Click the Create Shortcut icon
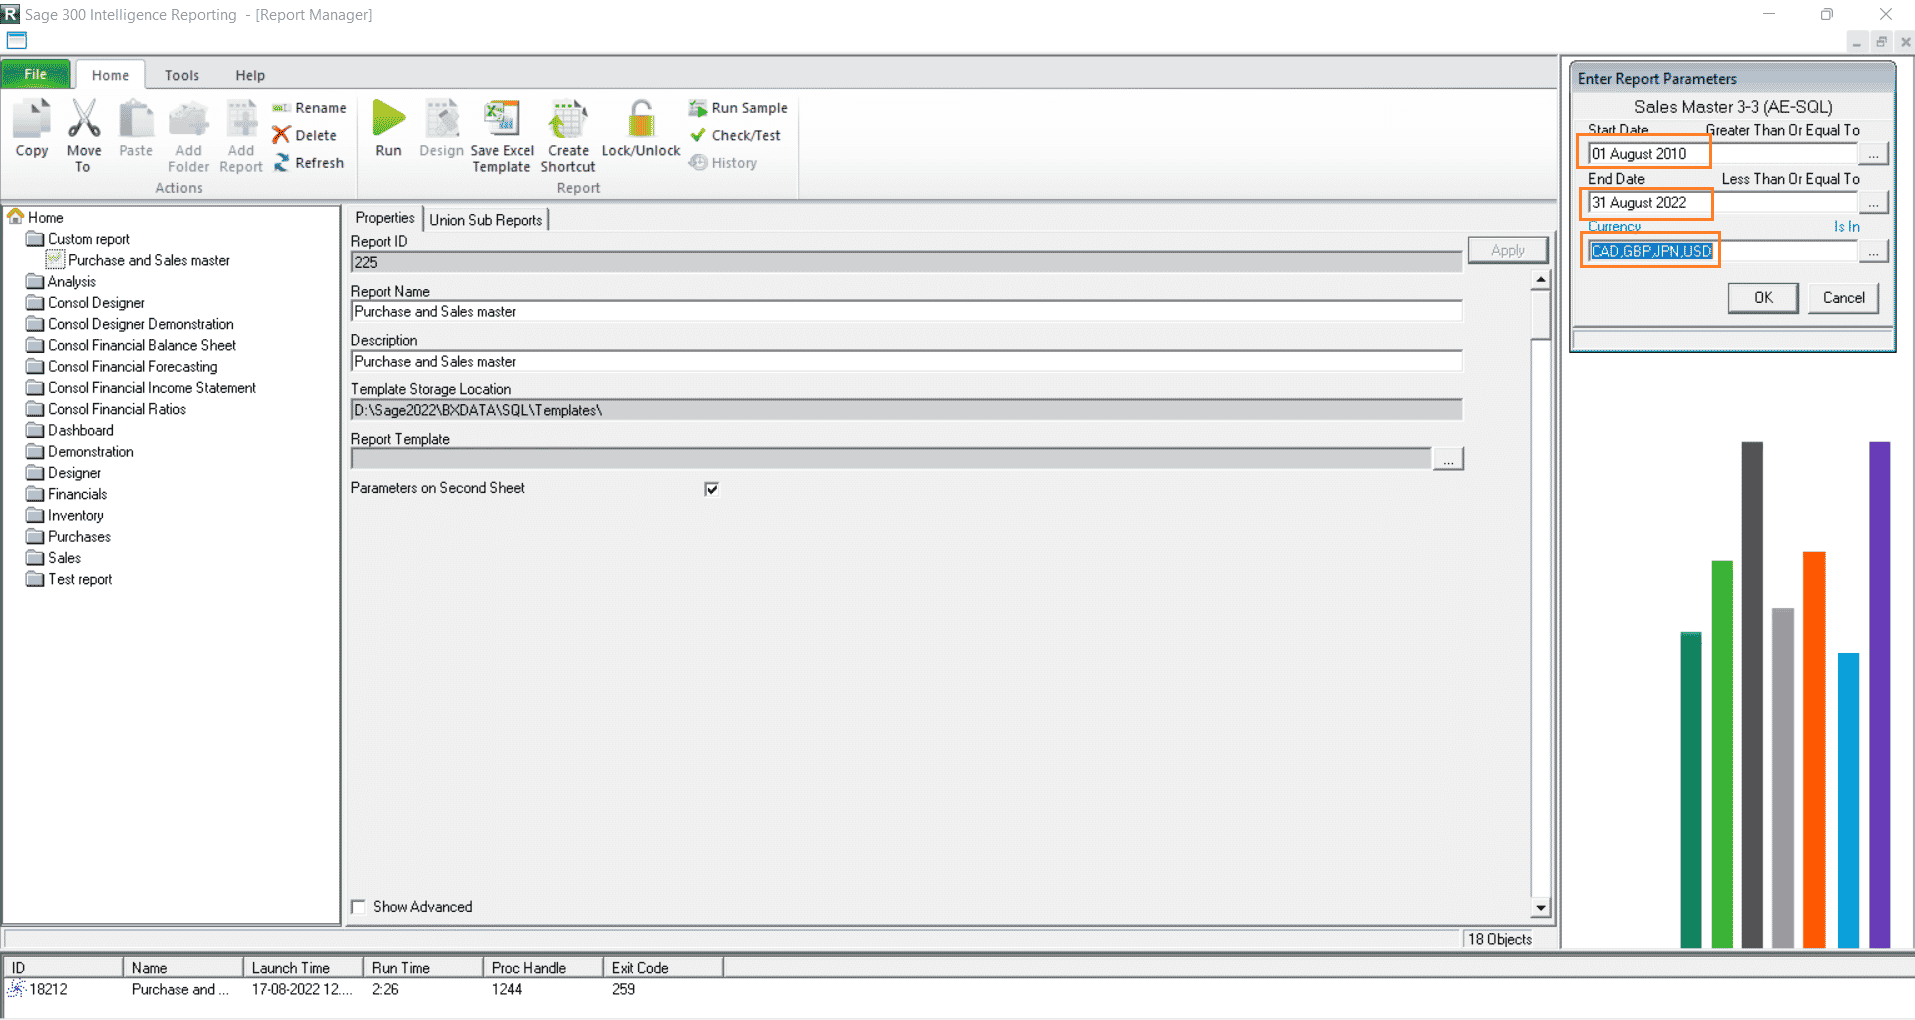 pyautogui.click(x=567, y=128)
